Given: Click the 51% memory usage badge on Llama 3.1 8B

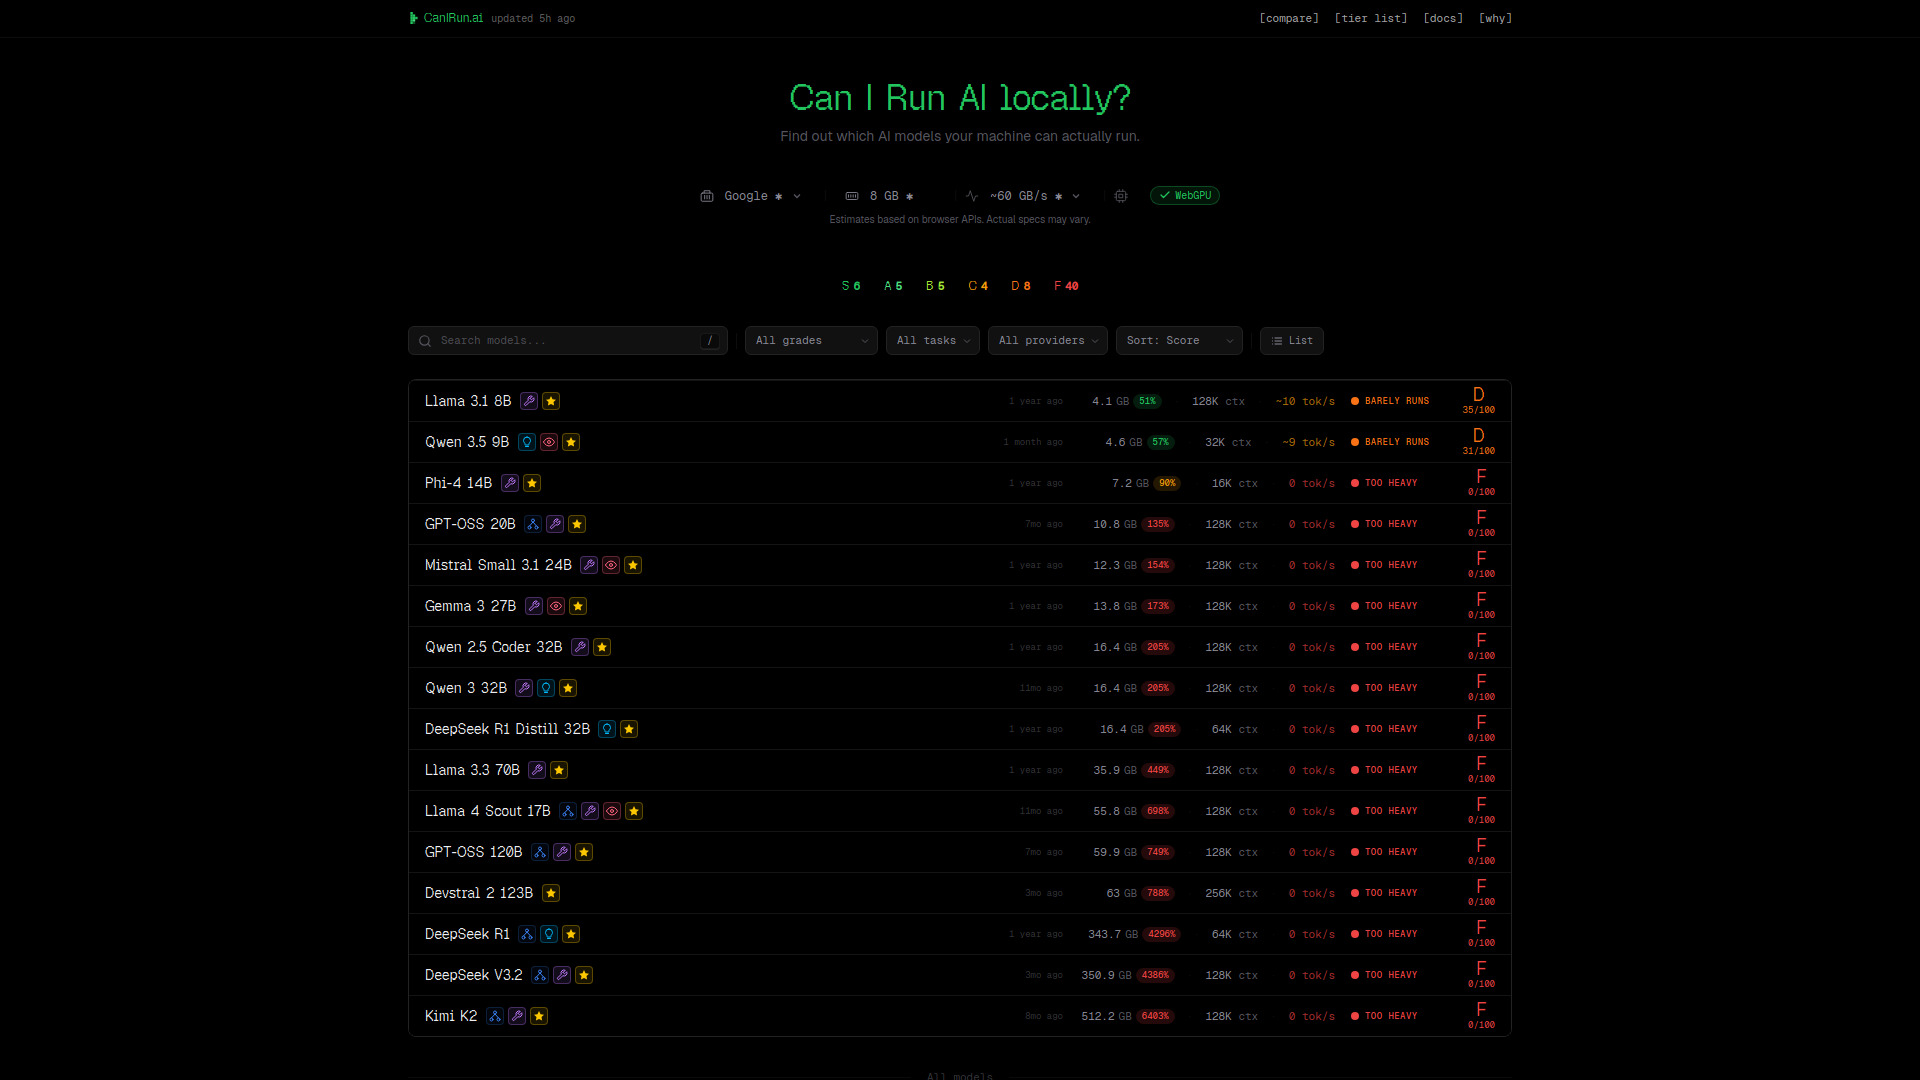Looking at the screenshot, I should click(x=1147, y=401).
